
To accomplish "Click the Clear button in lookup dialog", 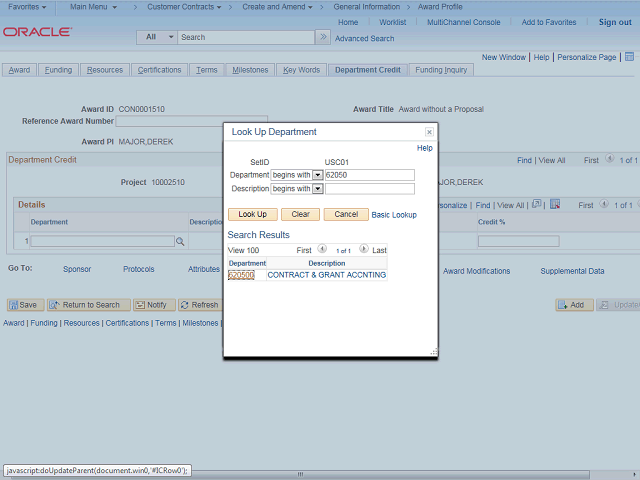I will [300, 214].
